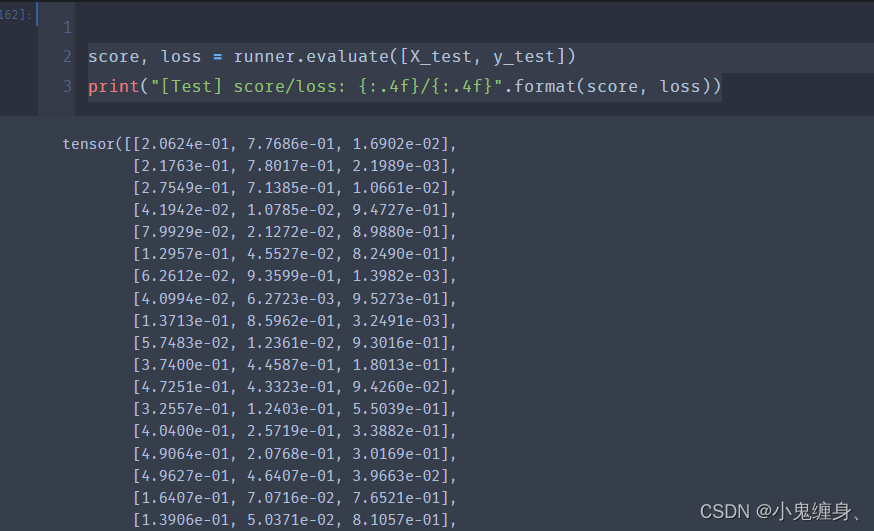Click the value 8.5962e-01 in output
The image size is (874, 531).
click(x=291, y=321)
